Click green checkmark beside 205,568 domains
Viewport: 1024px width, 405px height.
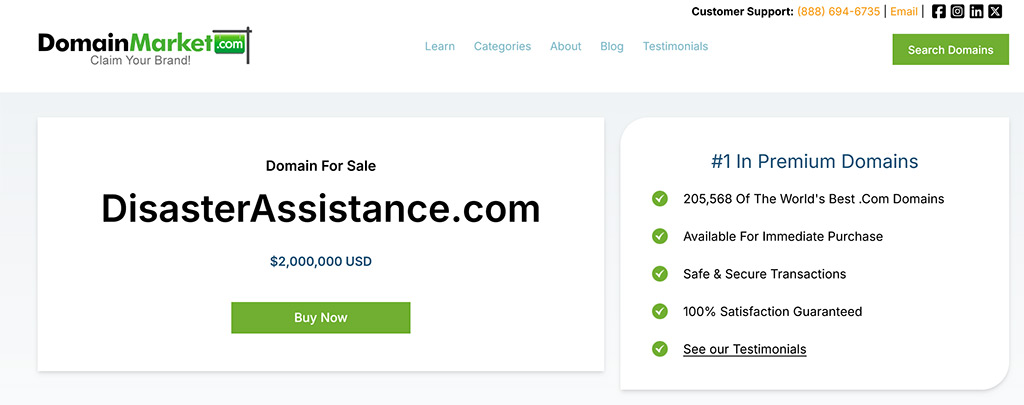(660, 198)
